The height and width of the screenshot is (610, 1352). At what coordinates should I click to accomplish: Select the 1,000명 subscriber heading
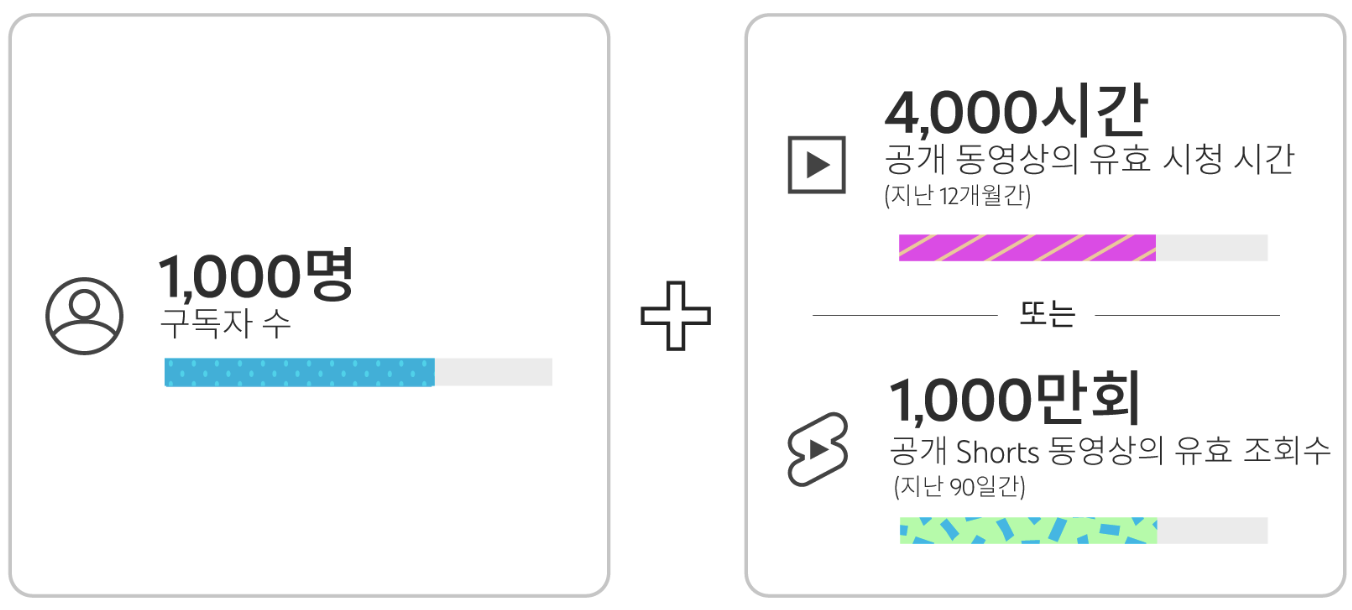click(x=257, y=276)
